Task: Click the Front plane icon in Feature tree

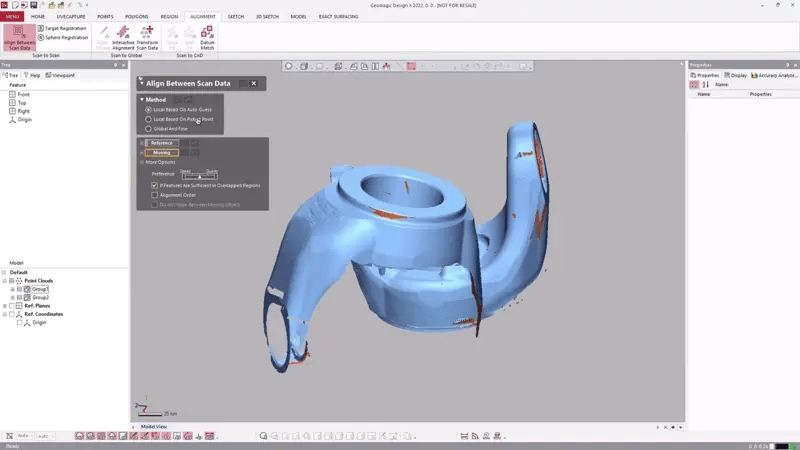Action: [x=13, y=94]
